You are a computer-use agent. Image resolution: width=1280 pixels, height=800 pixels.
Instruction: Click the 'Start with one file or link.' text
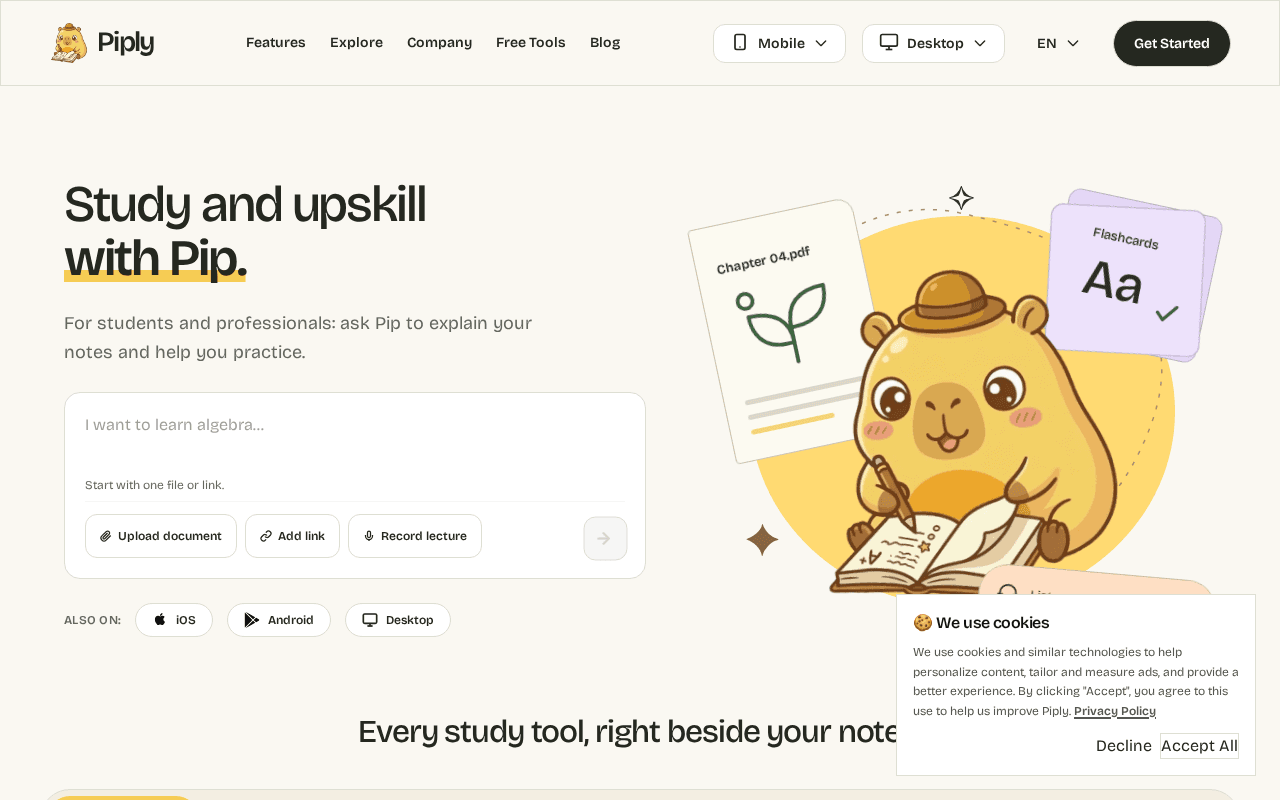pyautogui.click(x=155, y=485)
